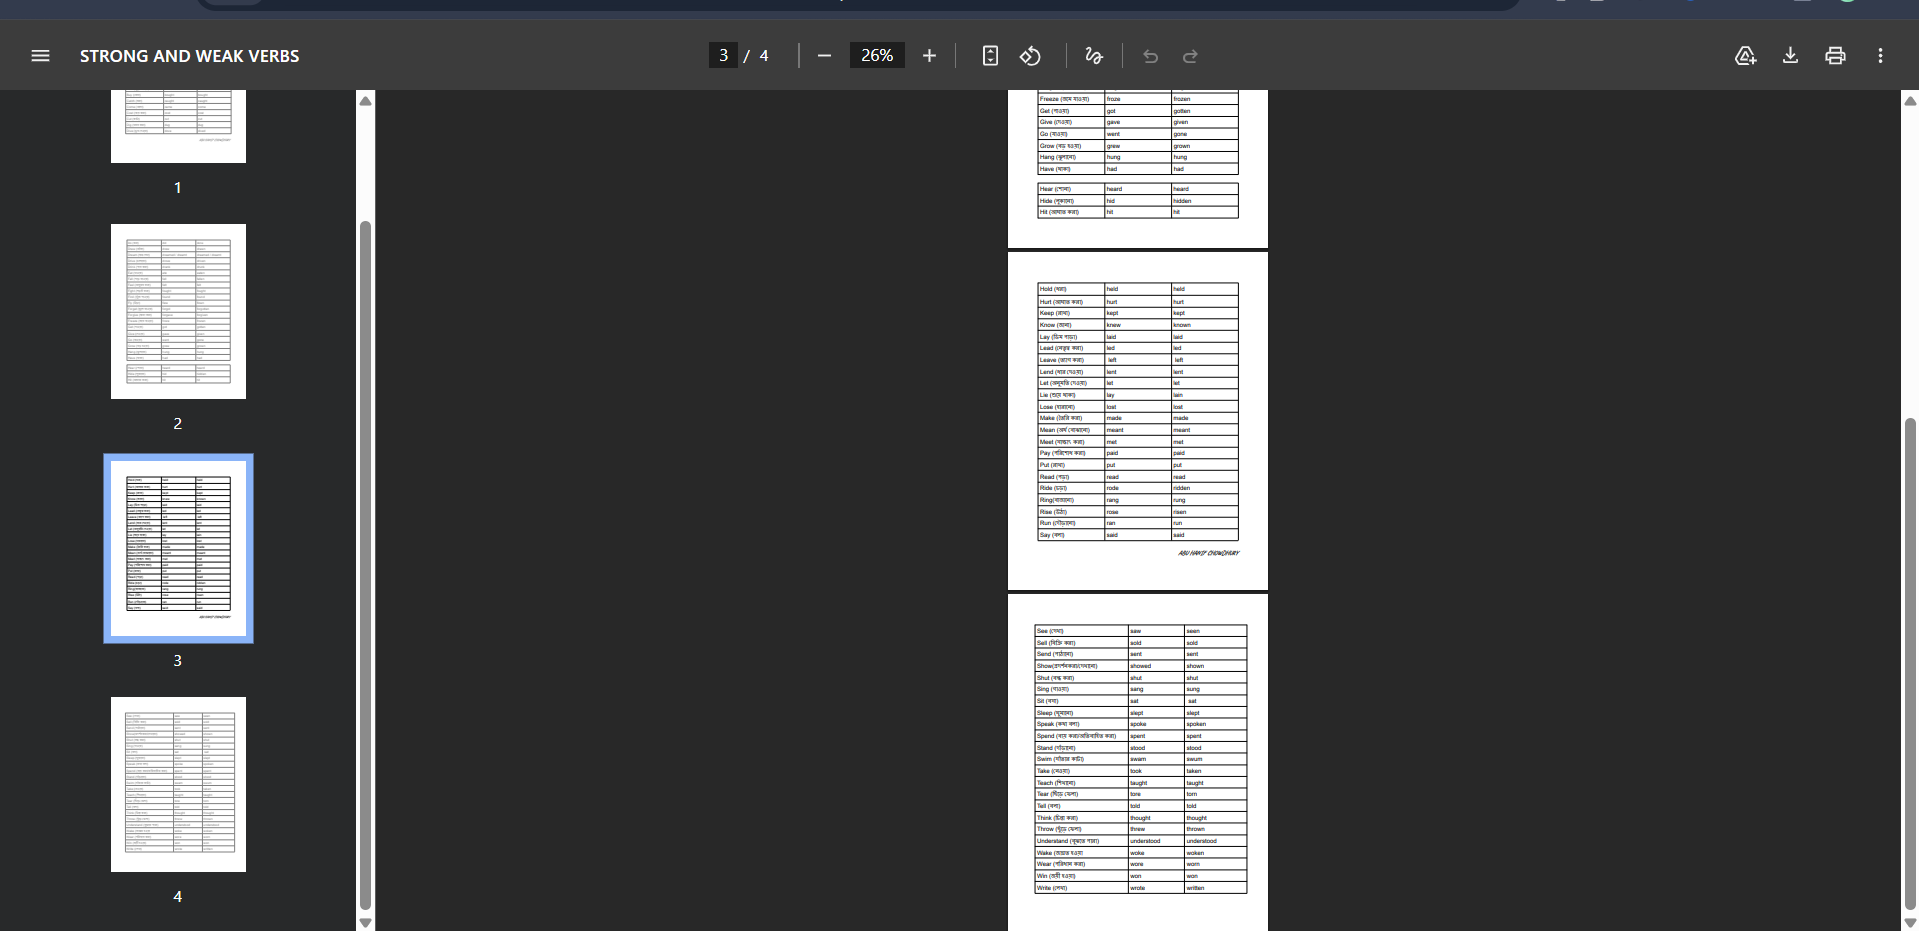Click the fit to page icon

tap(990, 56)
